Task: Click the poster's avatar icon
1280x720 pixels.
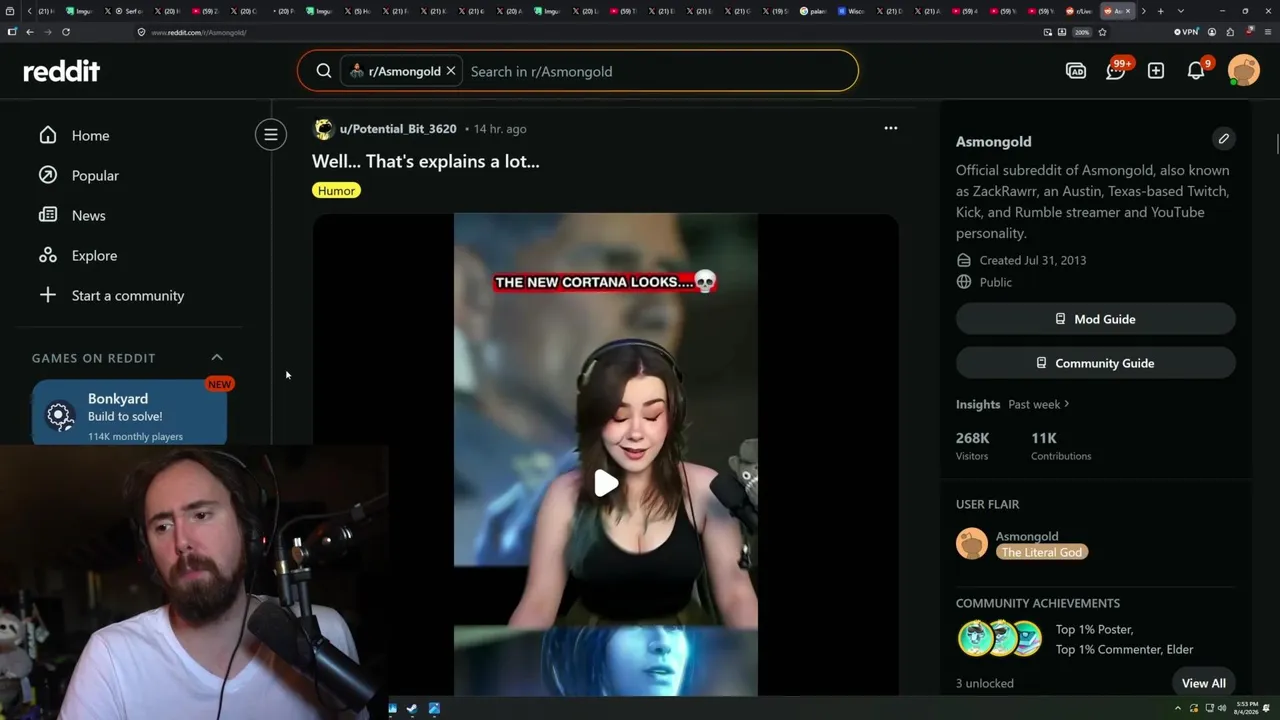Action: click(323, 129)
